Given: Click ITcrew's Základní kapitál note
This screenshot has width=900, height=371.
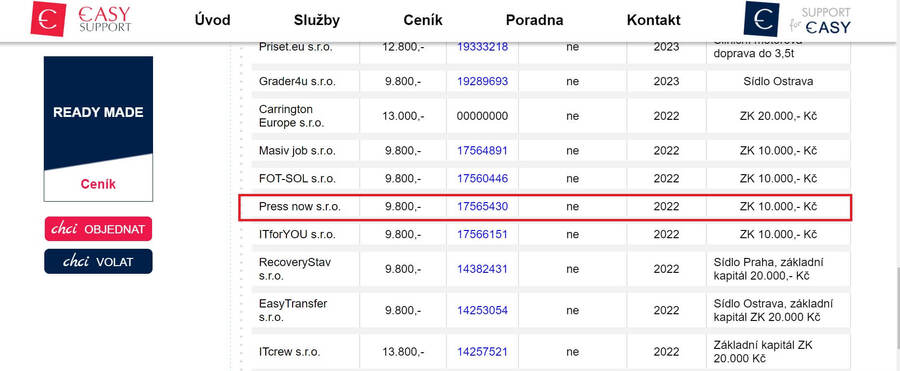Looking at the screenshot, I should [763, 351].
